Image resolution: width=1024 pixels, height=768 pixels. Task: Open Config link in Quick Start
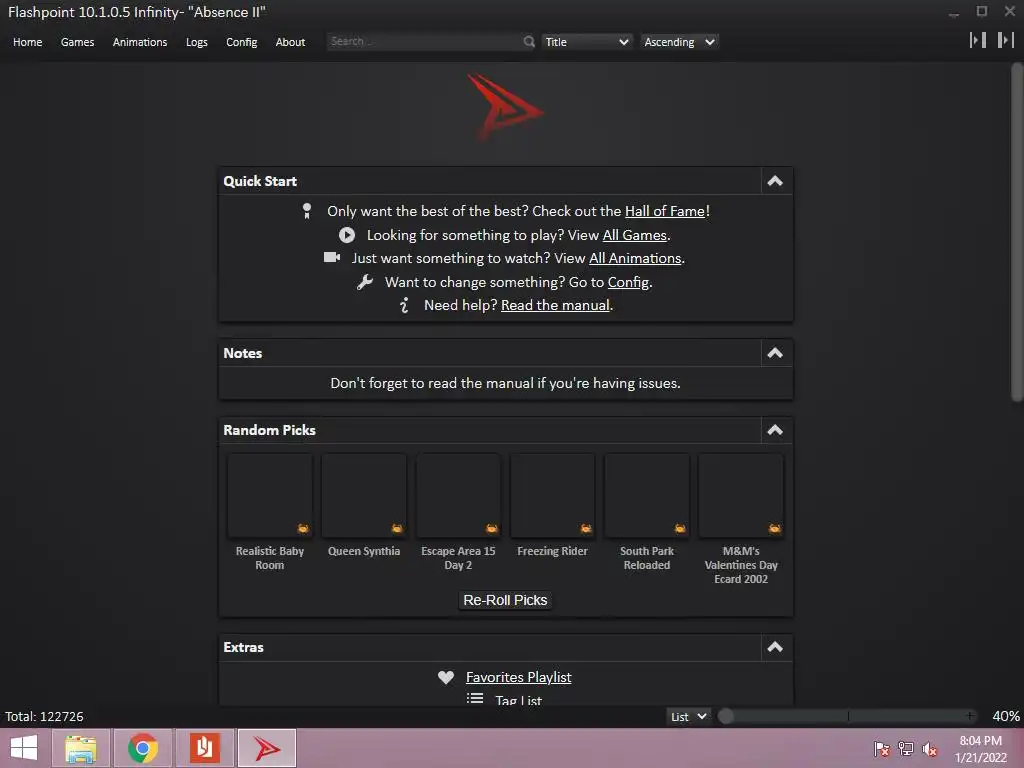(x=628, y=282)
